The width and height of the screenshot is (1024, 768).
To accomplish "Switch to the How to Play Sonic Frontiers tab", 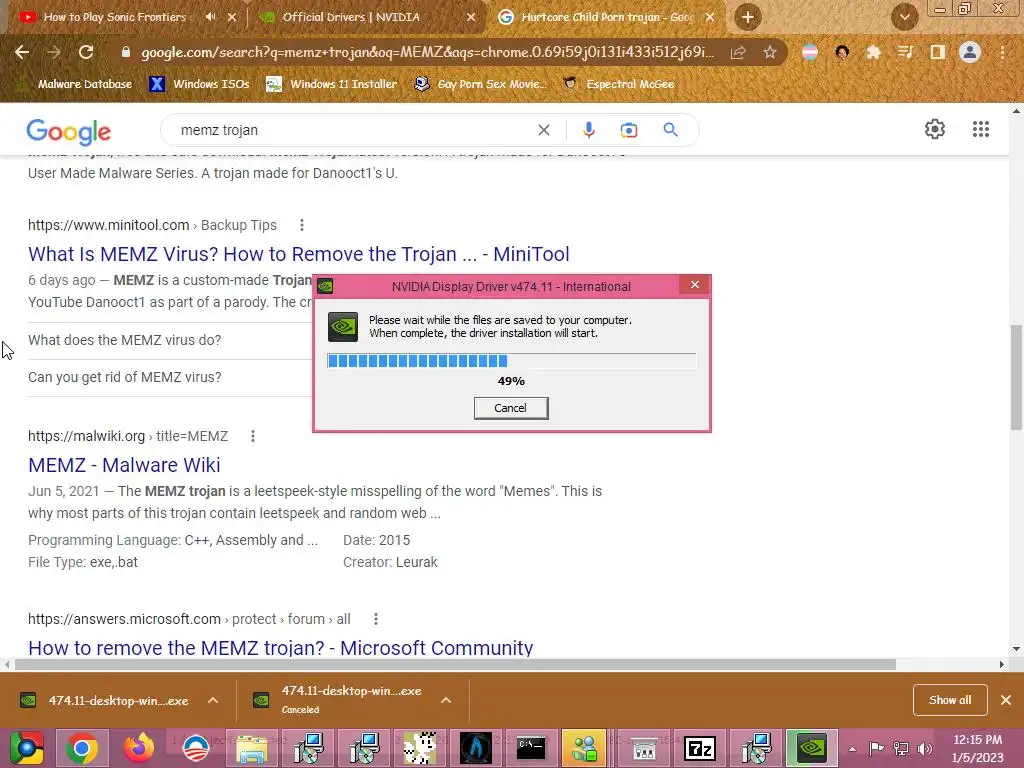I will [x=114, y=17].
